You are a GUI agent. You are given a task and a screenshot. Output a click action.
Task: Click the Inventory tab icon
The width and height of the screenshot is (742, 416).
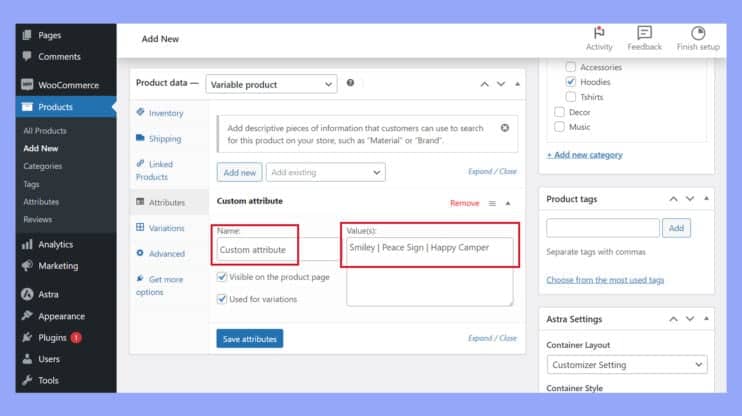(x=140, y=112)
